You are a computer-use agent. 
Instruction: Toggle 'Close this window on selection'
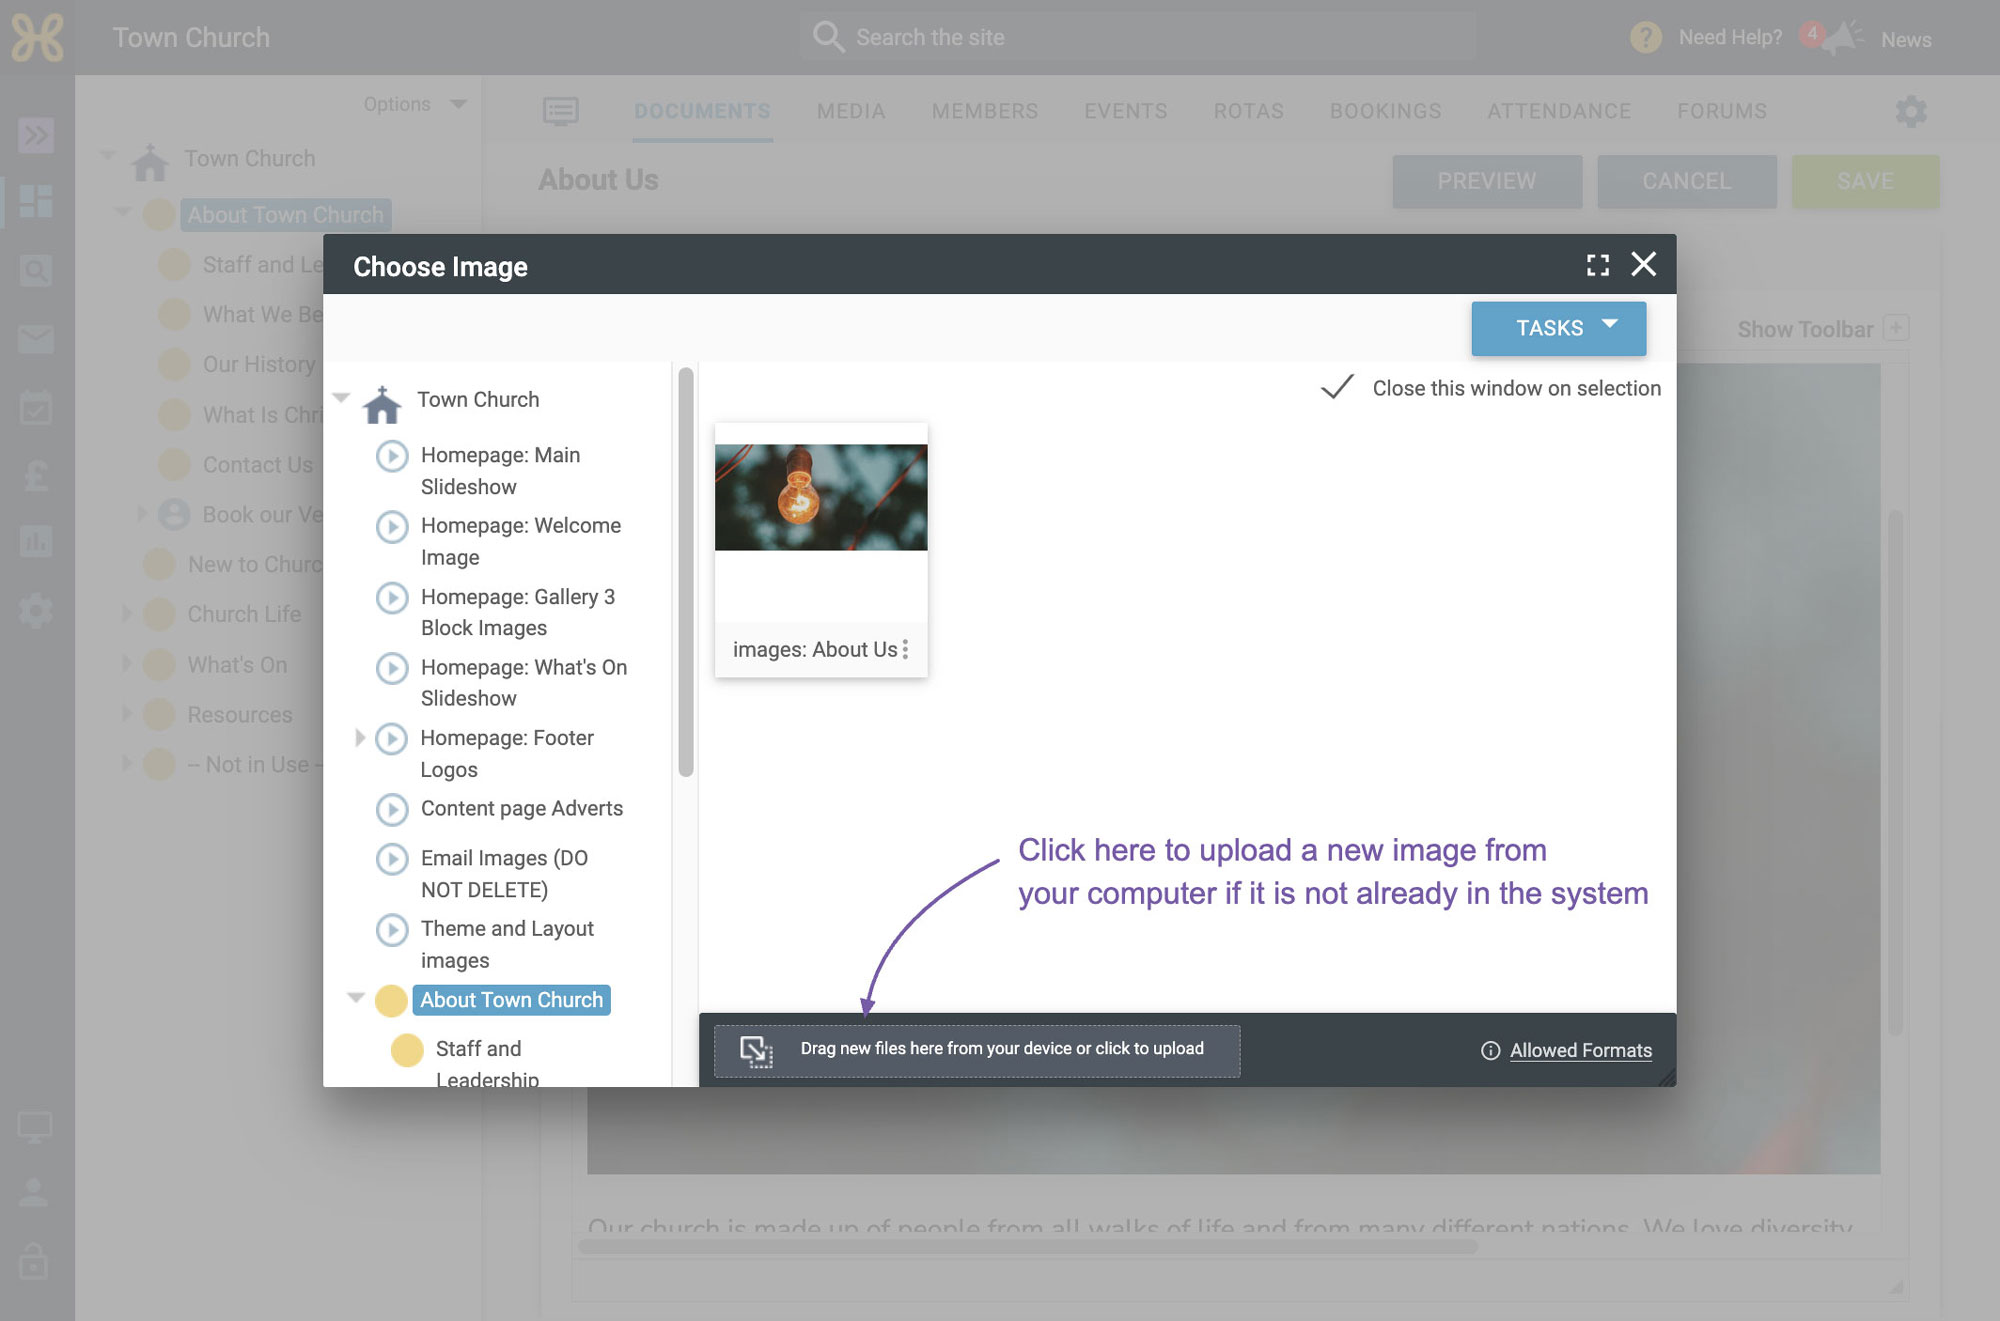coord(1337,388)
